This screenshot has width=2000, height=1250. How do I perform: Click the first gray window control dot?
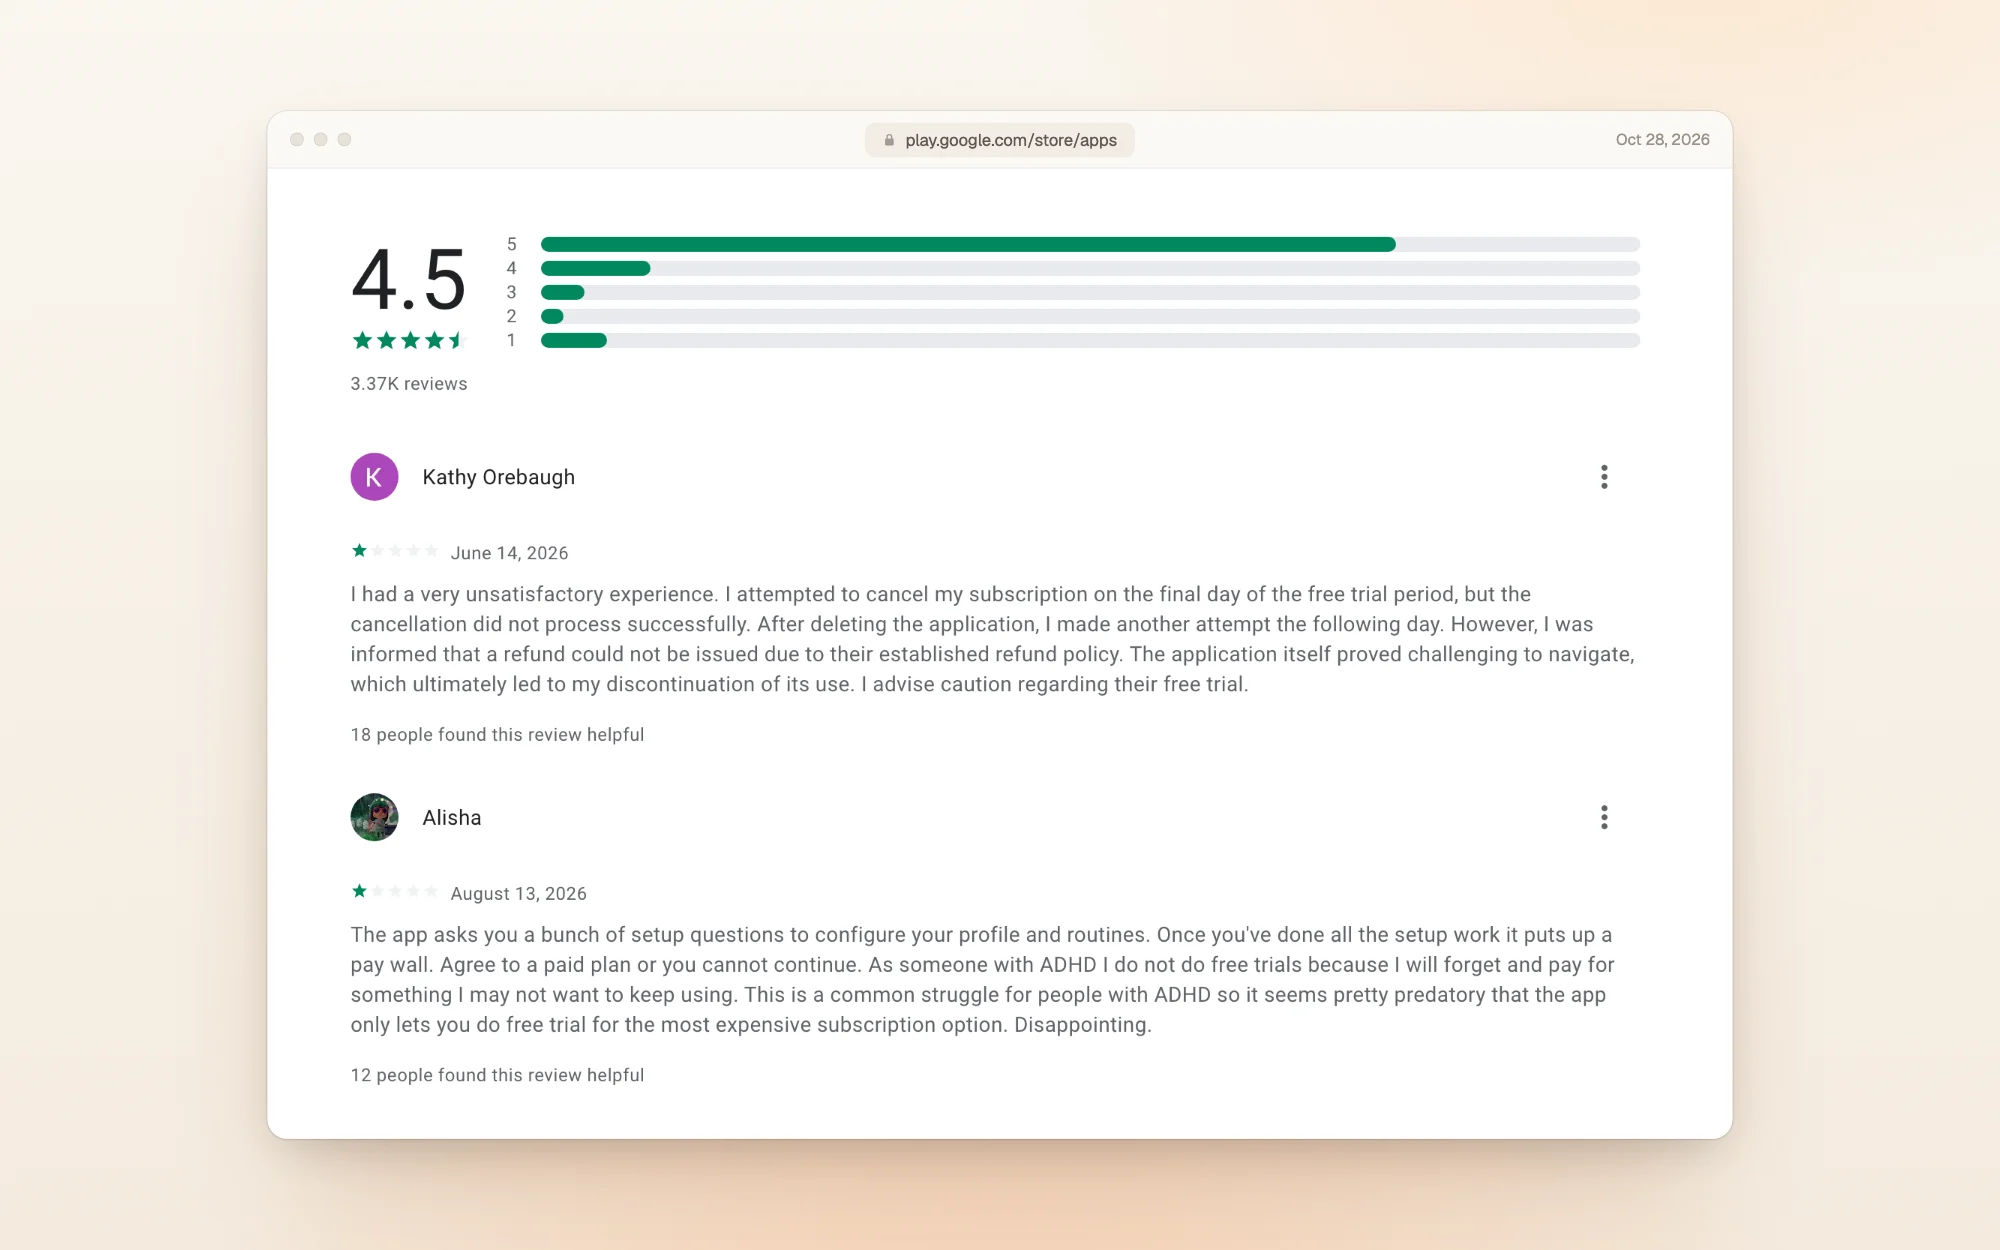[297, 140]
